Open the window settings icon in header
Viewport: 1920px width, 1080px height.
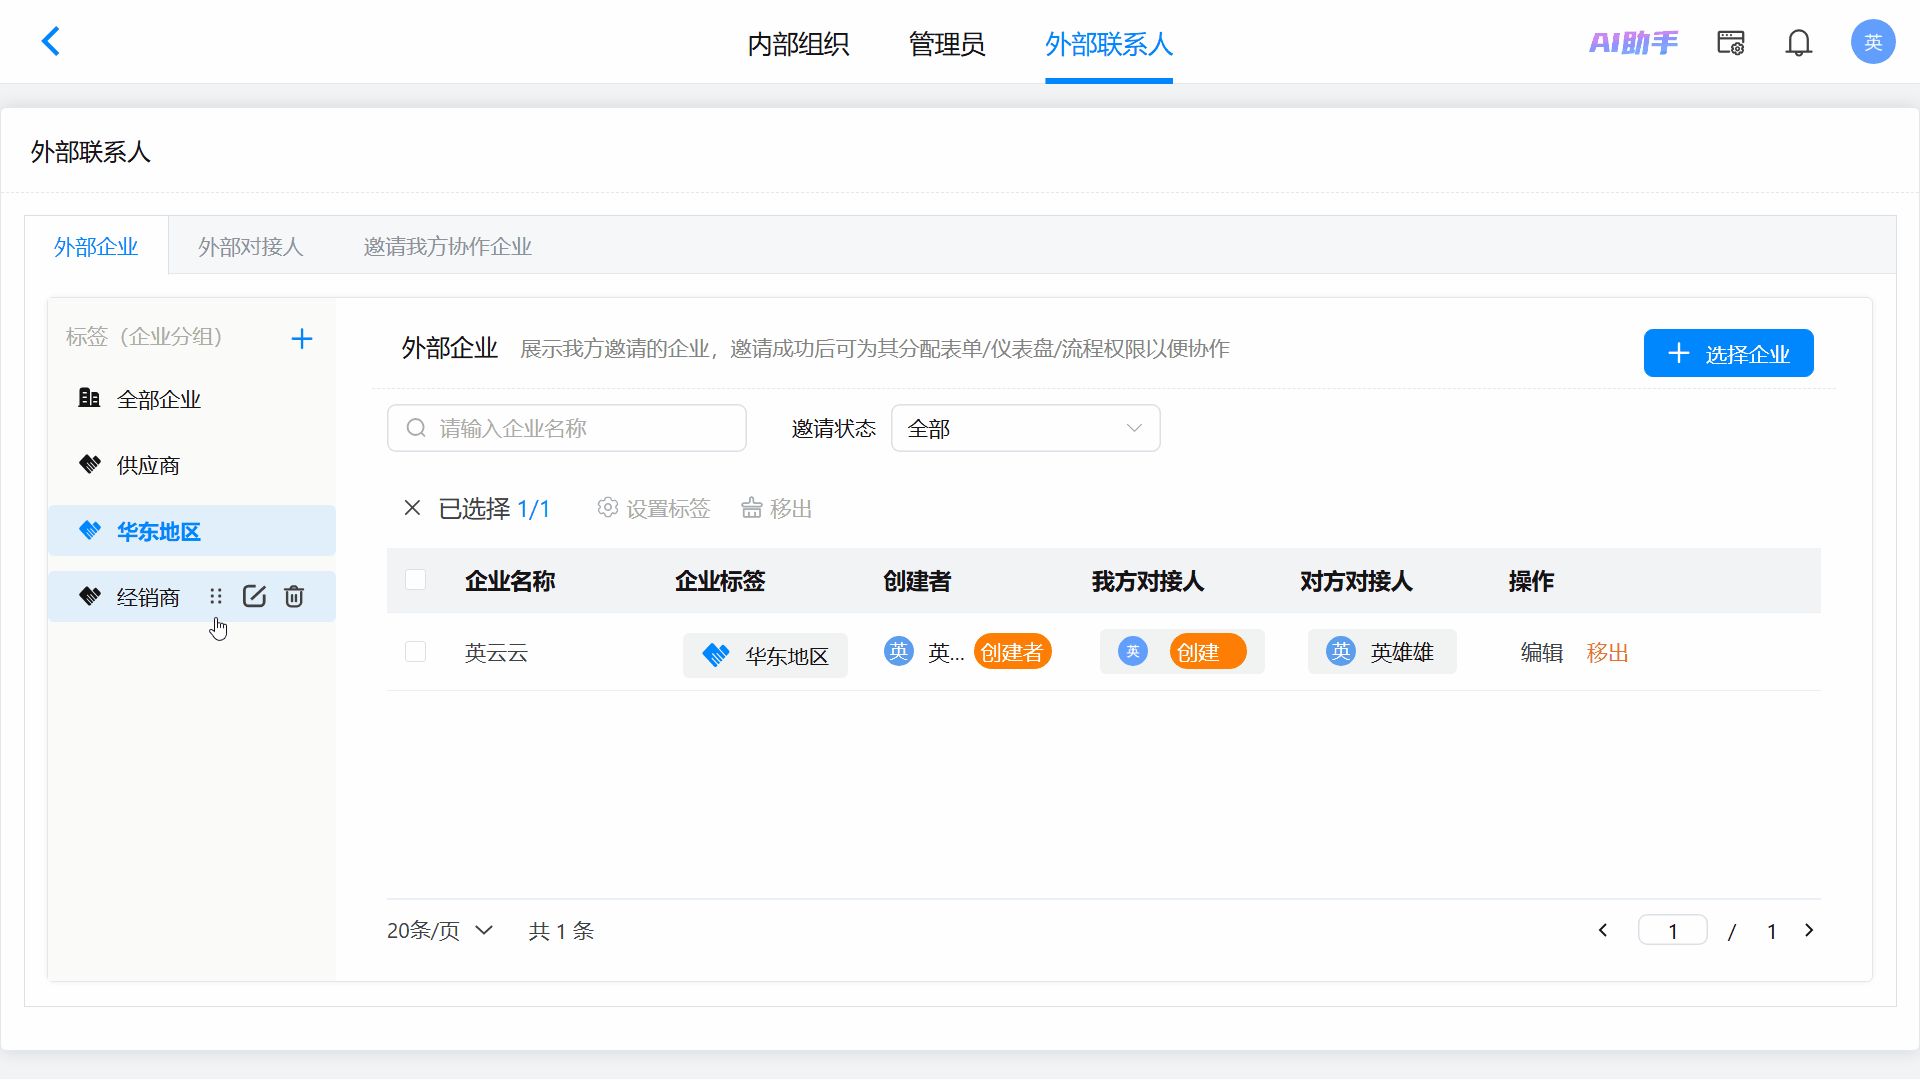coord(1731,43)
